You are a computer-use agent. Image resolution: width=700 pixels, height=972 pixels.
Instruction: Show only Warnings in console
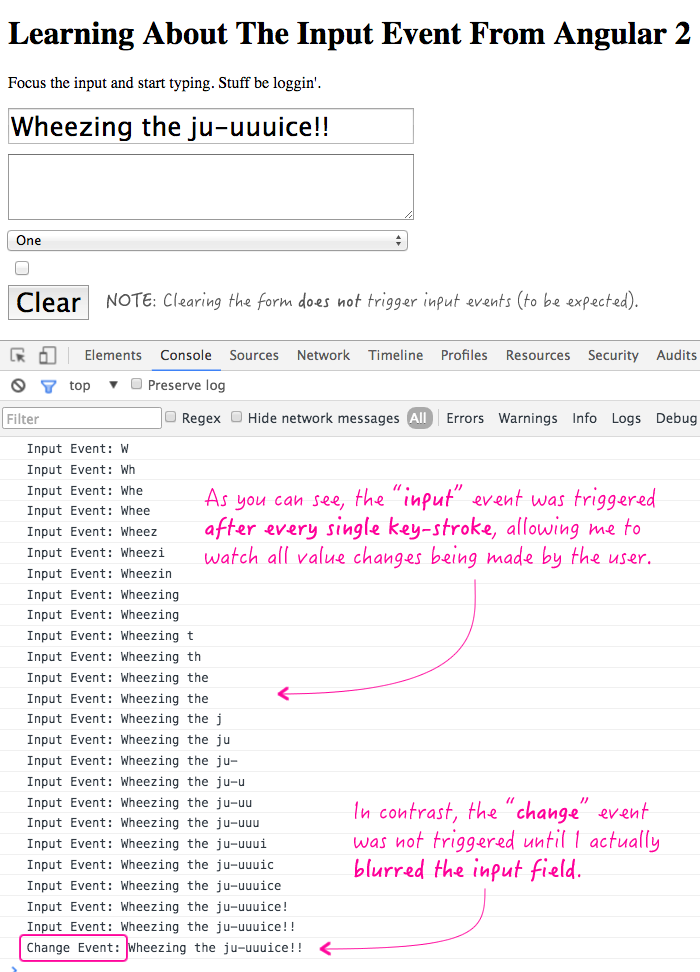(x=528, y=419)
